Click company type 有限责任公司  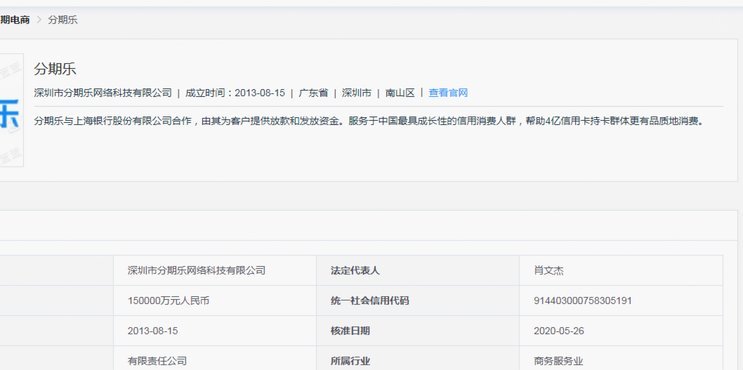pos(157,361)
